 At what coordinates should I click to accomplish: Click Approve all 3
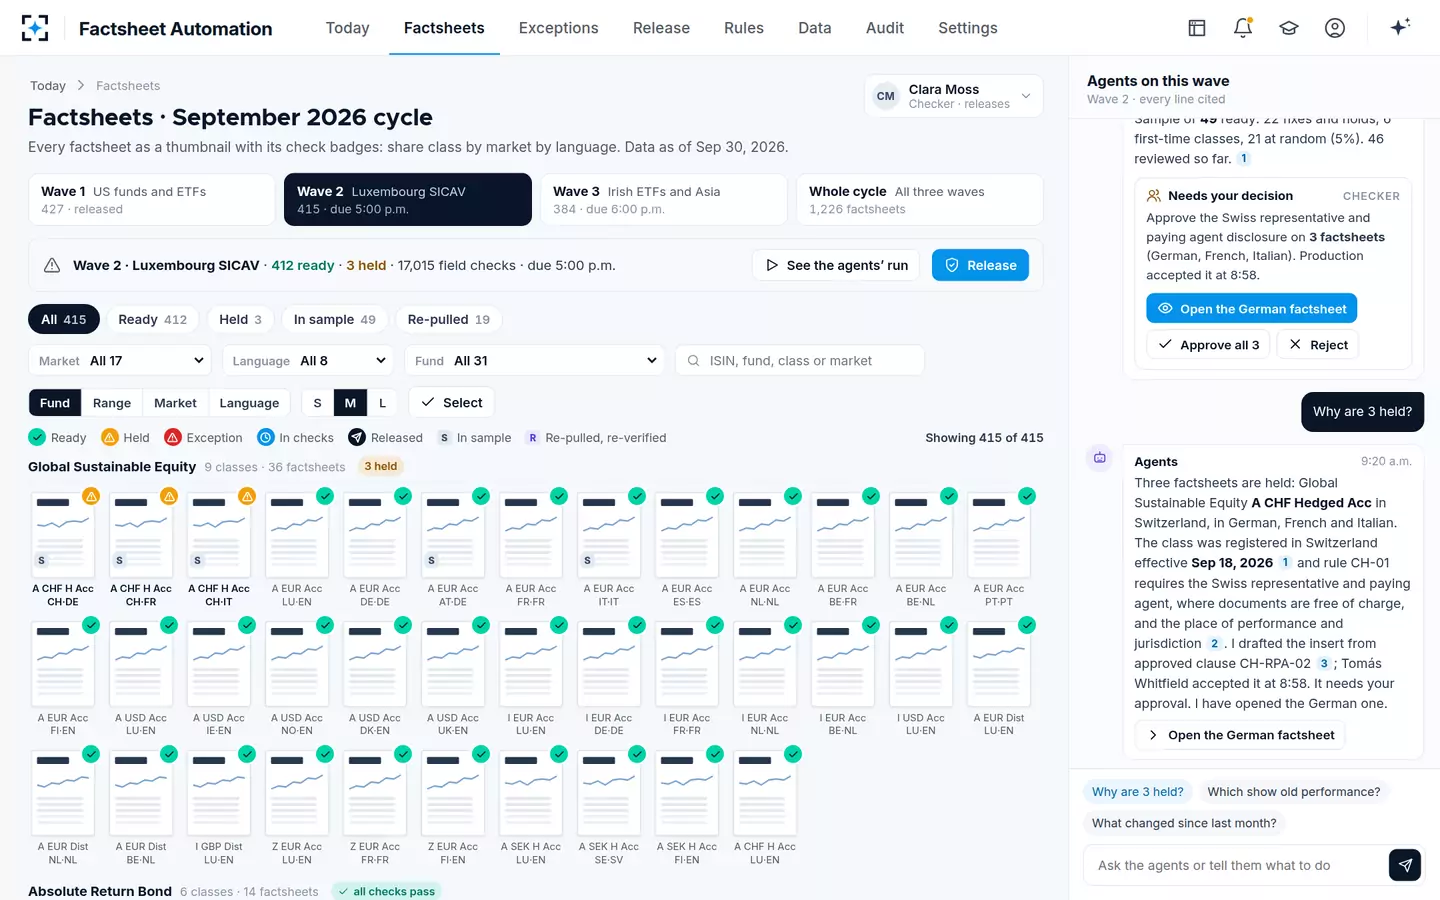pyautogui.click(x=1208, y=344)
